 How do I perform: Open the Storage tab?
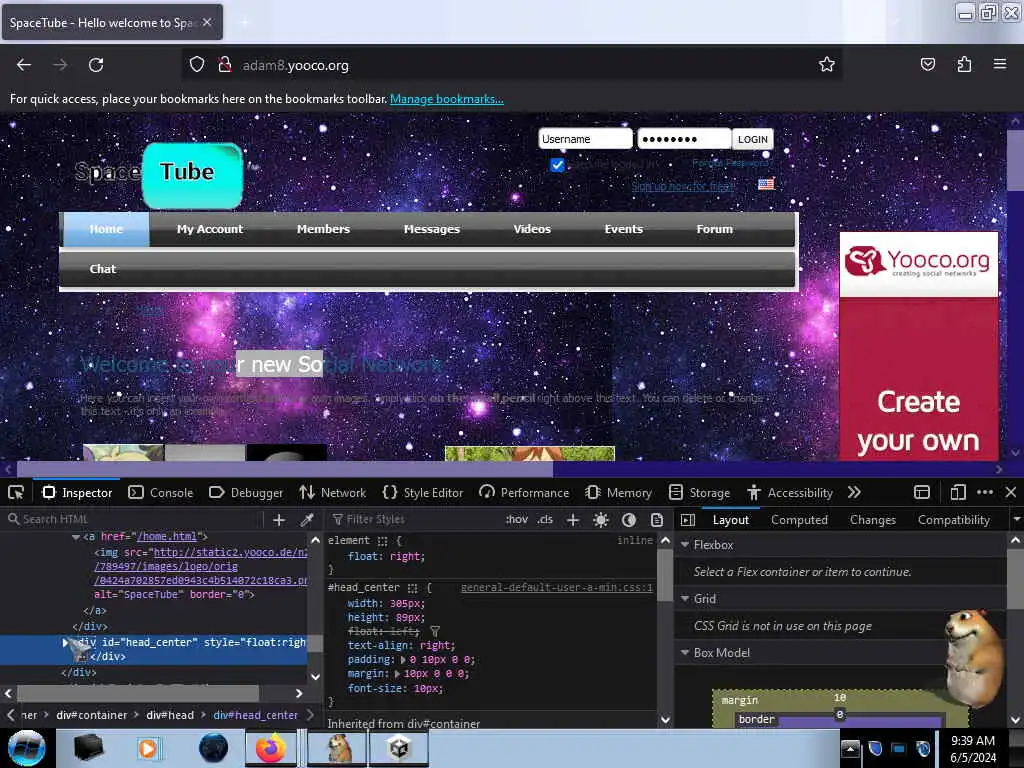pos(700,492)
